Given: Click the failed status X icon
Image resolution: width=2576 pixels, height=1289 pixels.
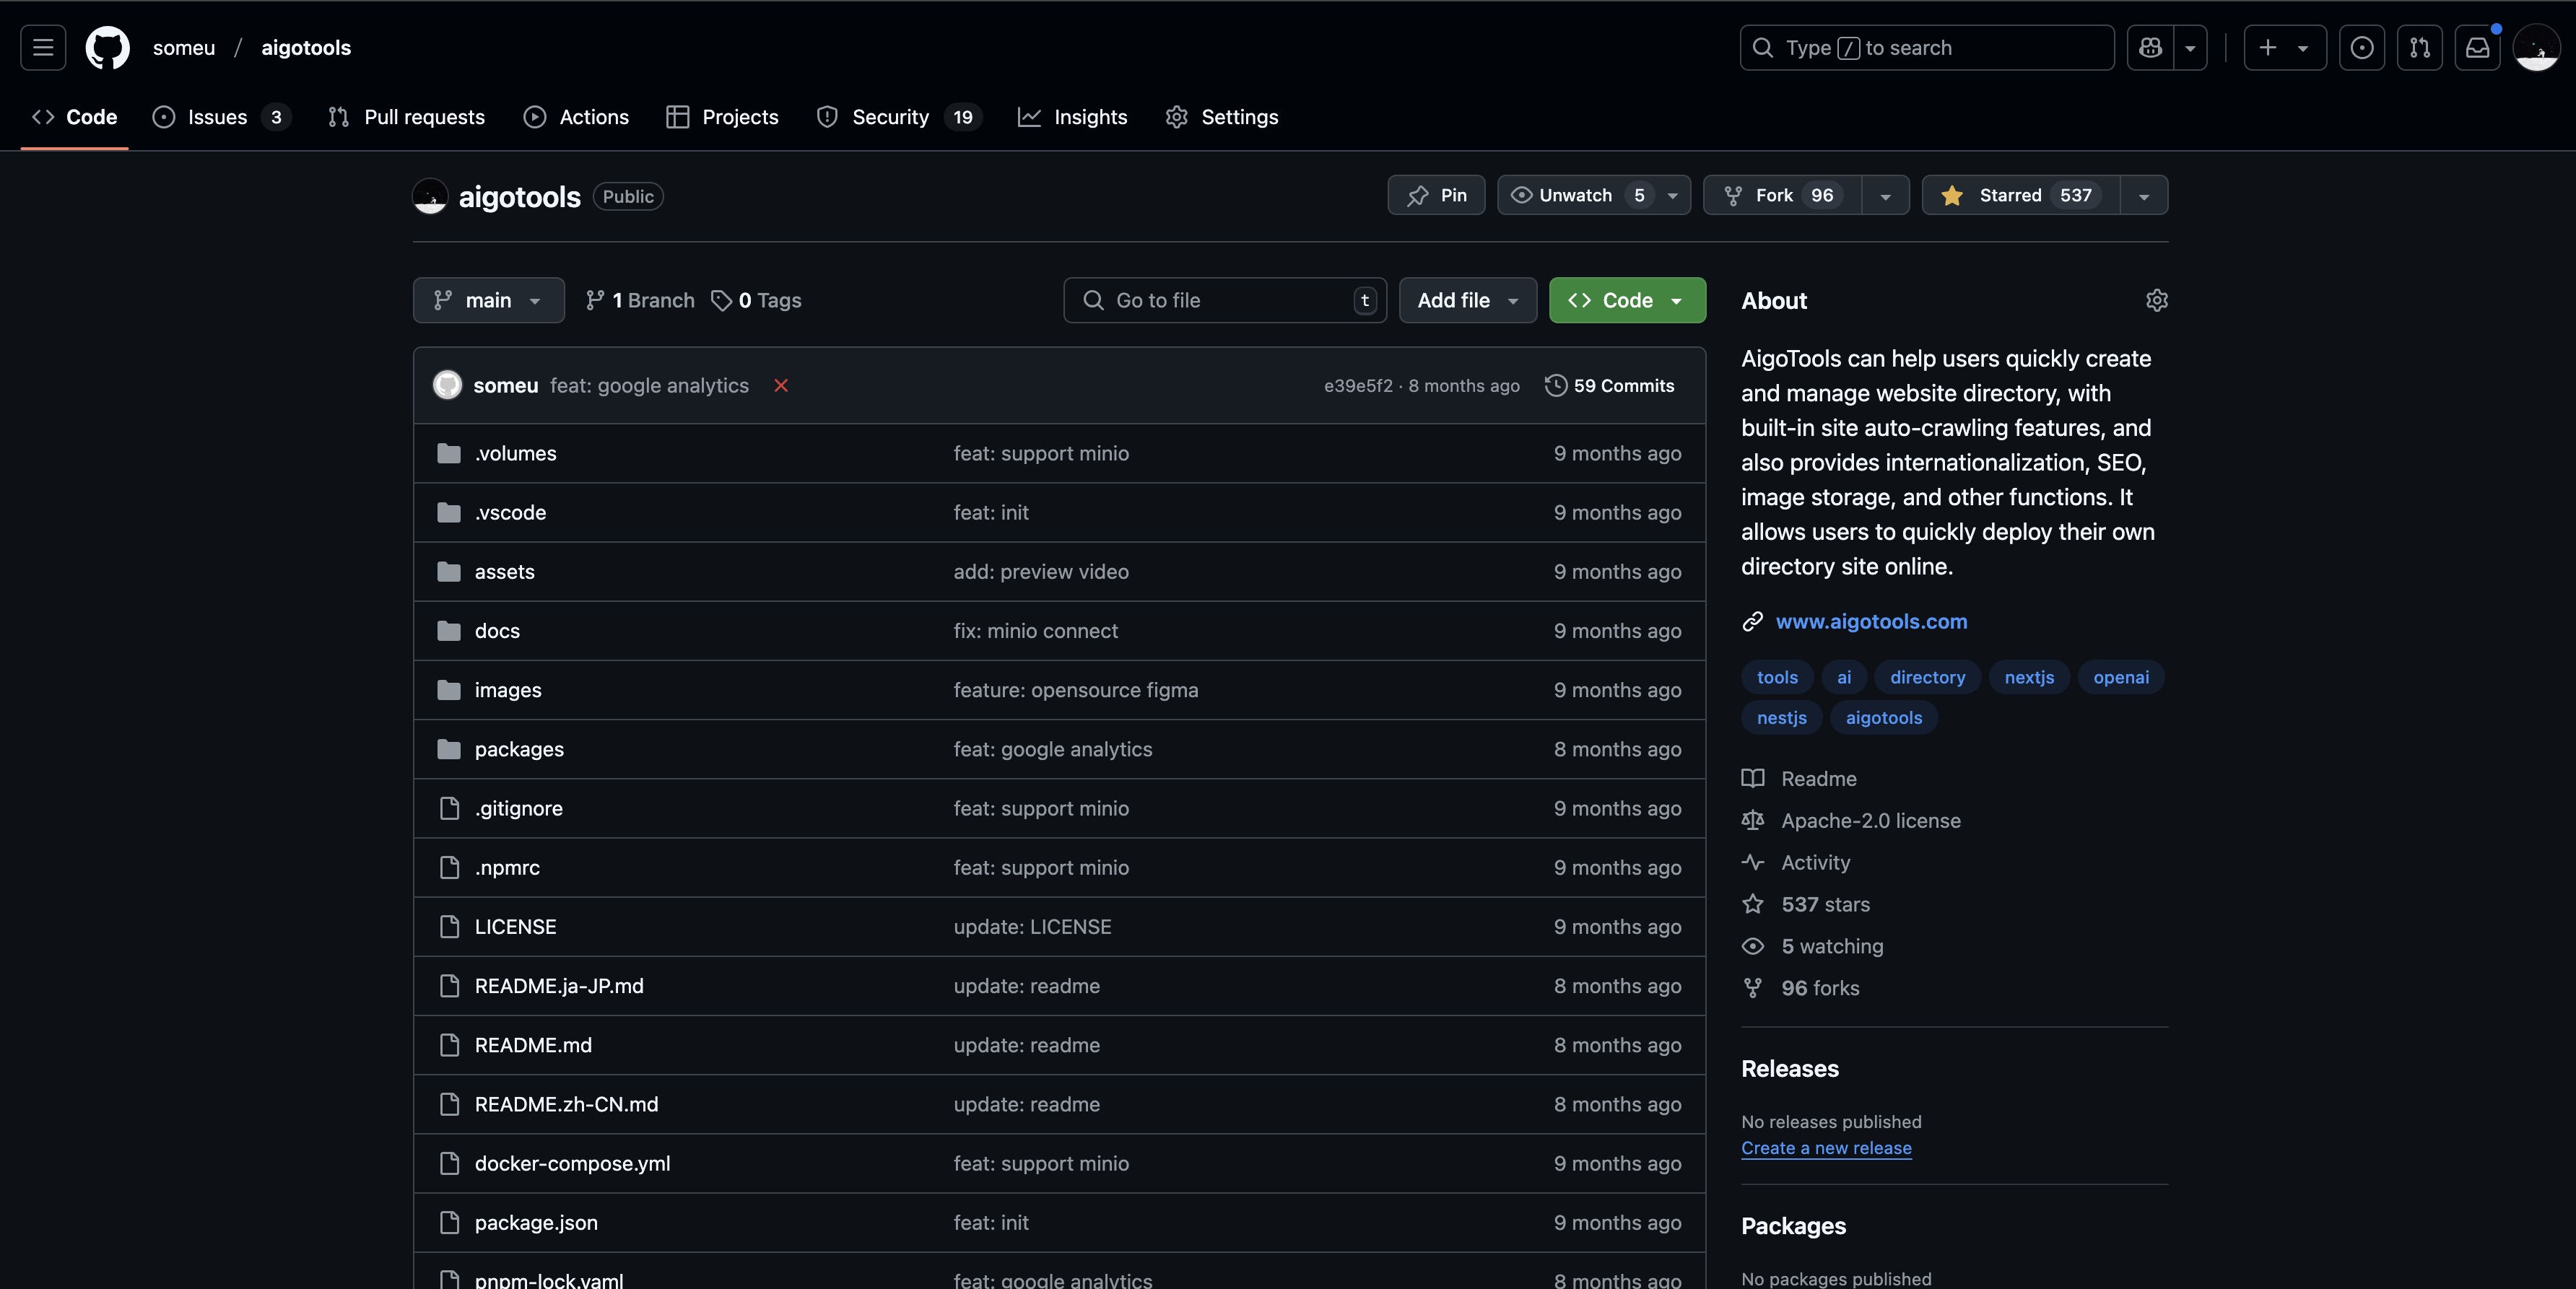Looking at the screenshot, I should point(781,386).
